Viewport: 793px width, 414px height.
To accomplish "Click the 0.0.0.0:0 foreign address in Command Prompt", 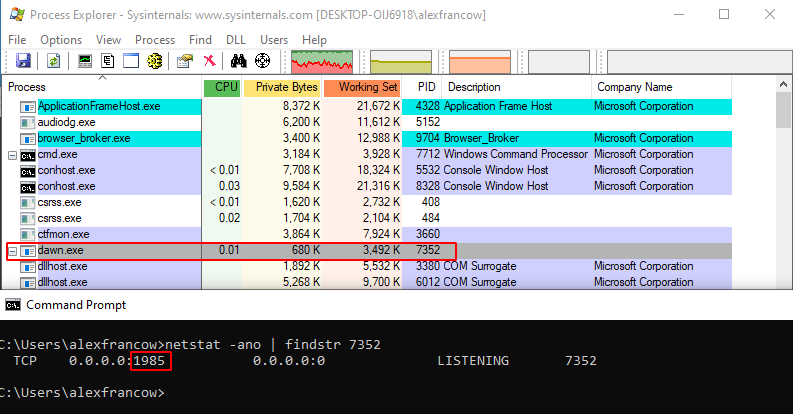I will pyautogui.click(x=289, y=360).
